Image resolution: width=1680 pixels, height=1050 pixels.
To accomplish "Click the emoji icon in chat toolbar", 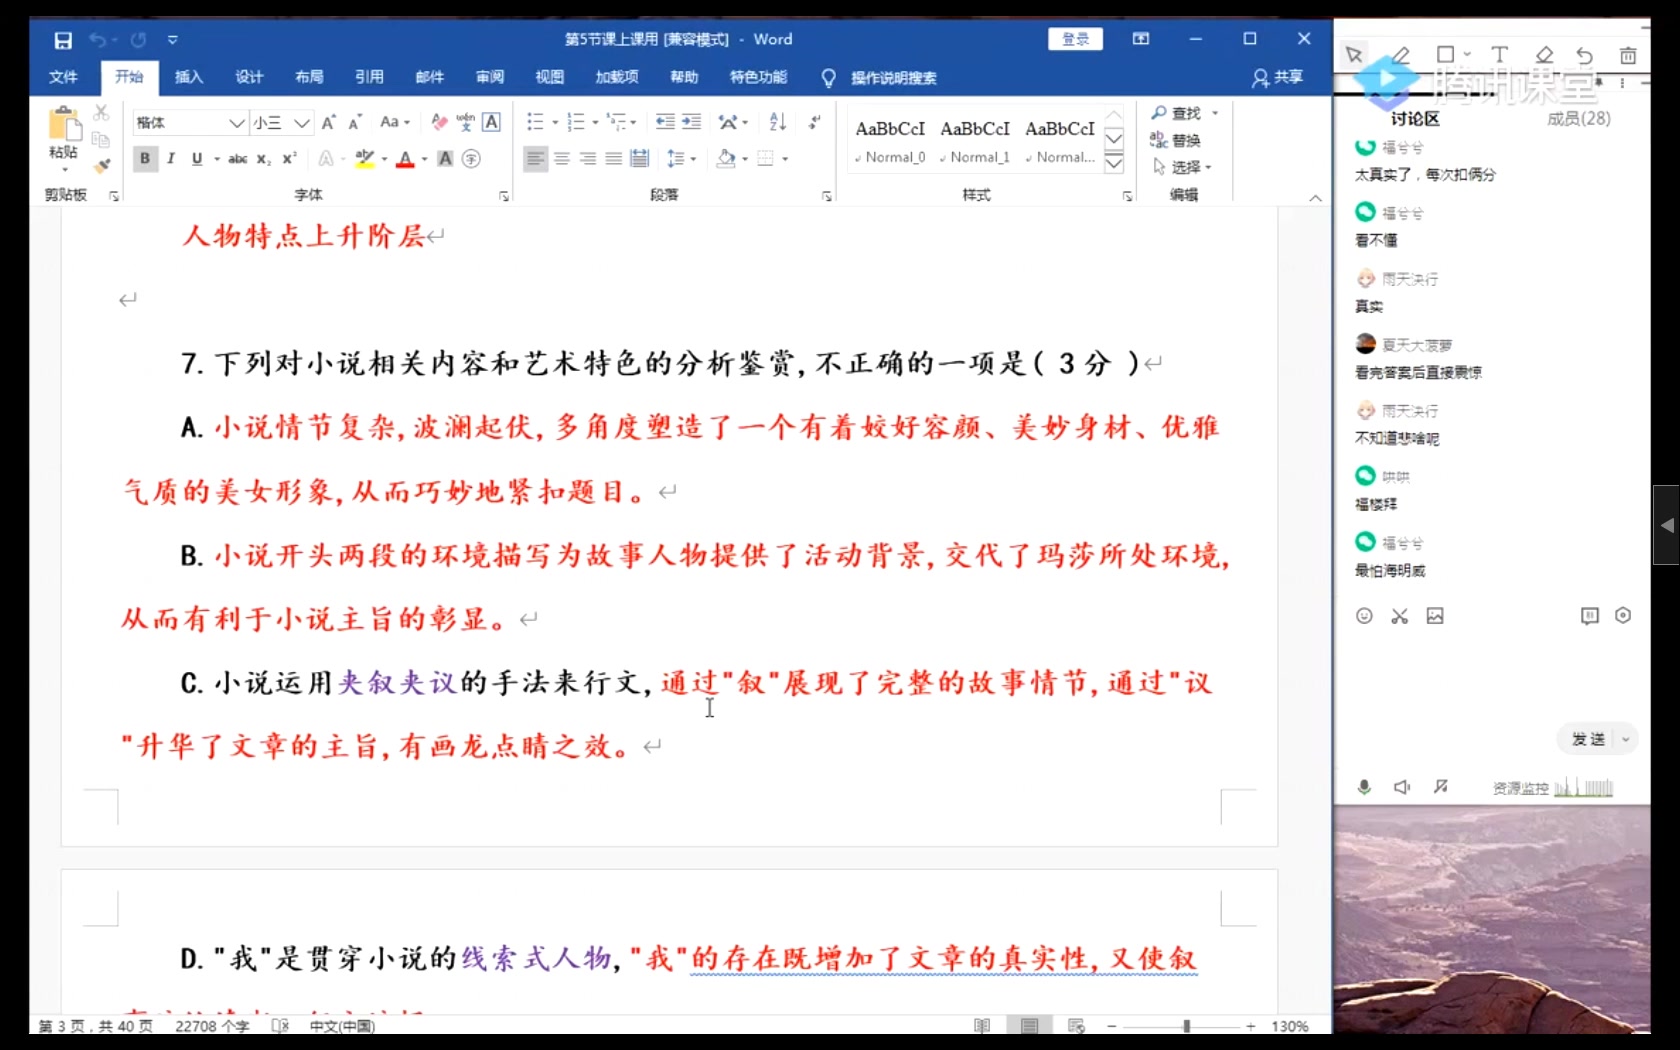I will (1364, 616).
